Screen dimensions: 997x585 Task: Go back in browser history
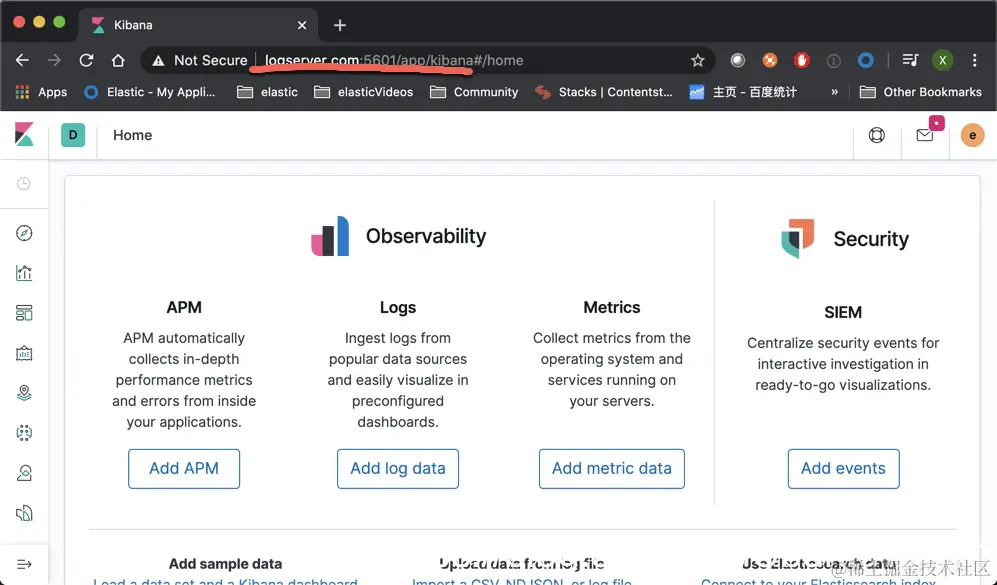22,60
